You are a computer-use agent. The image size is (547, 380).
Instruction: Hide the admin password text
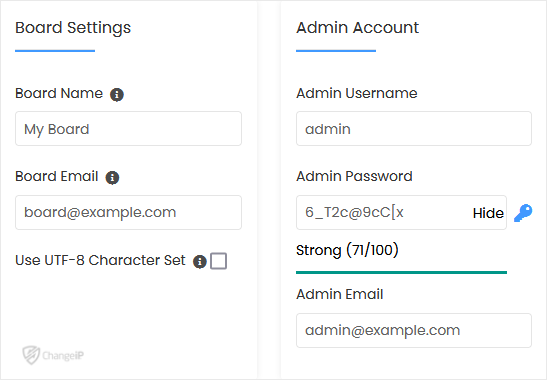tap(488, 213)
